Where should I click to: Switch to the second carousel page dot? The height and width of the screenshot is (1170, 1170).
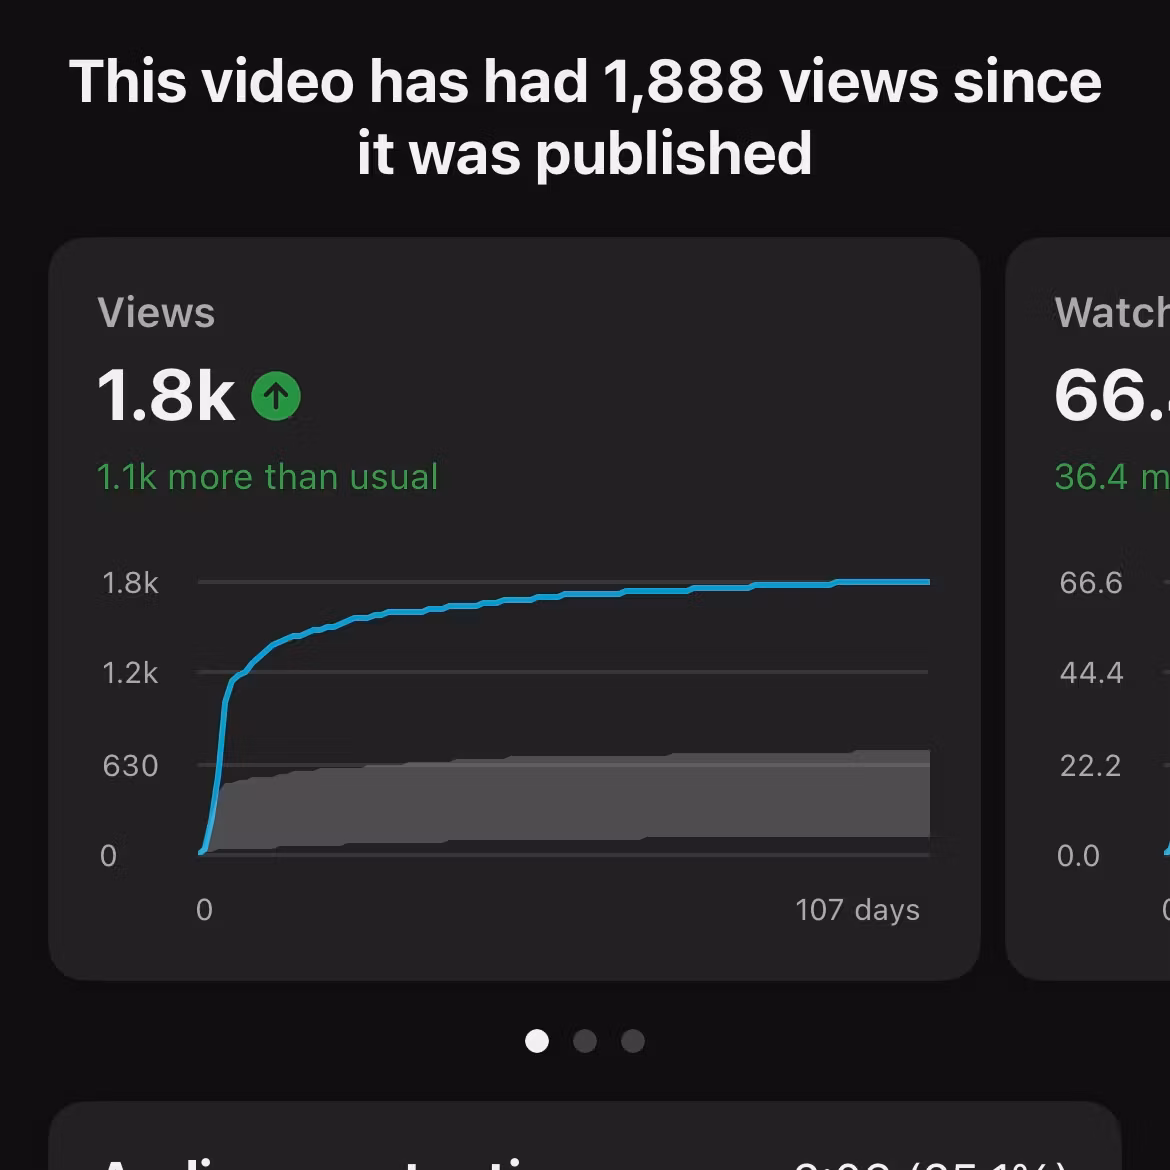(585, 1041)
